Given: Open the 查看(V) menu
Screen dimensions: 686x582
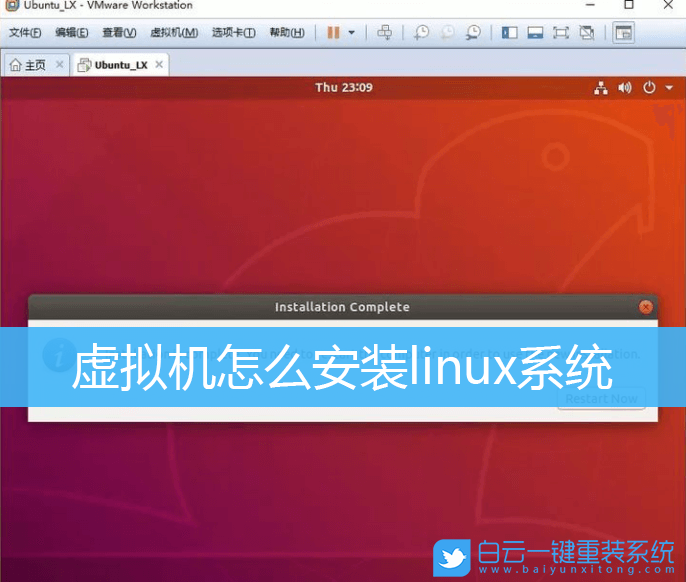Looking at the screenshot, I should coord(119,32).
